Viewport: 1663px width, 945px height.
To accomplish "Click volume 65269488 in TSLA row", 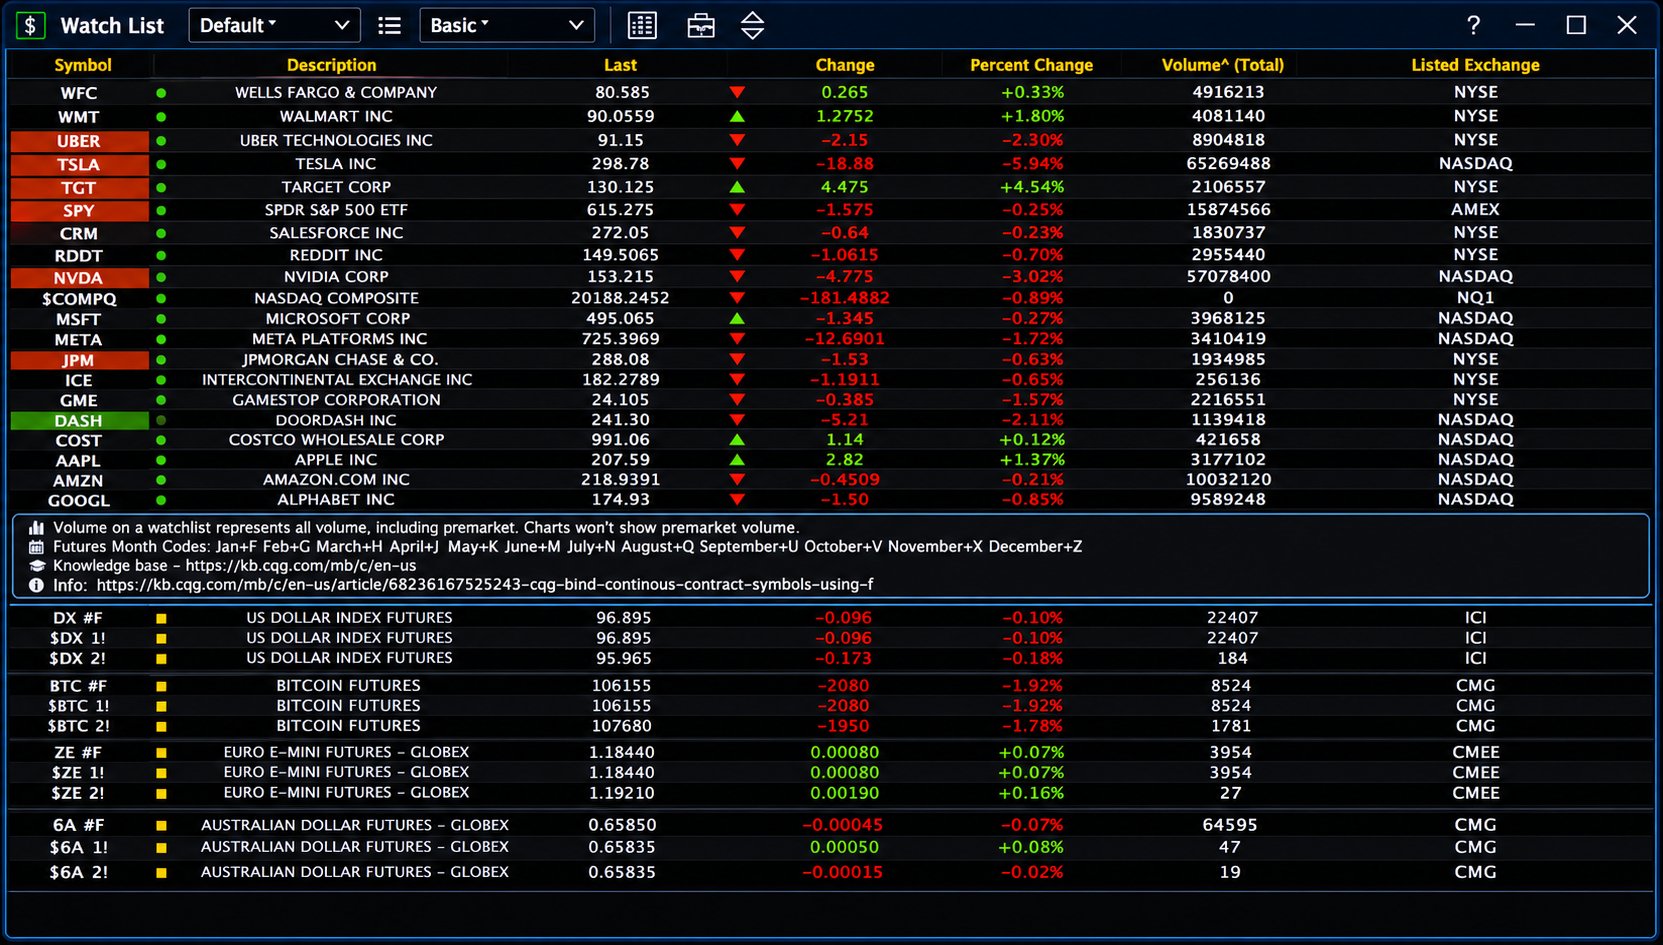I will pyautogui.click(x=1228, y=163).
